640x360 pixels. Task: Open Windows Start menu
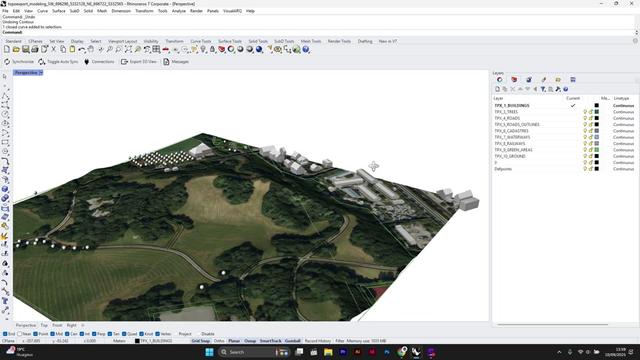coord(209,352)
